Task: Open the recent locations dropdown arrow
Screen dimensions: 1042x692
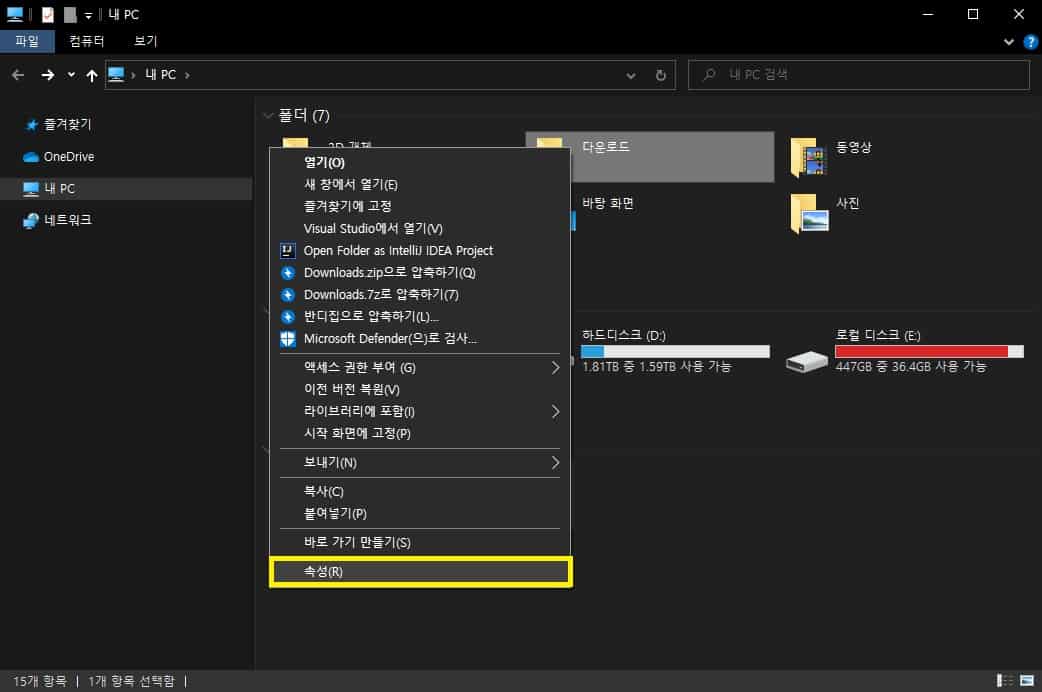Action: coord(71,74)
